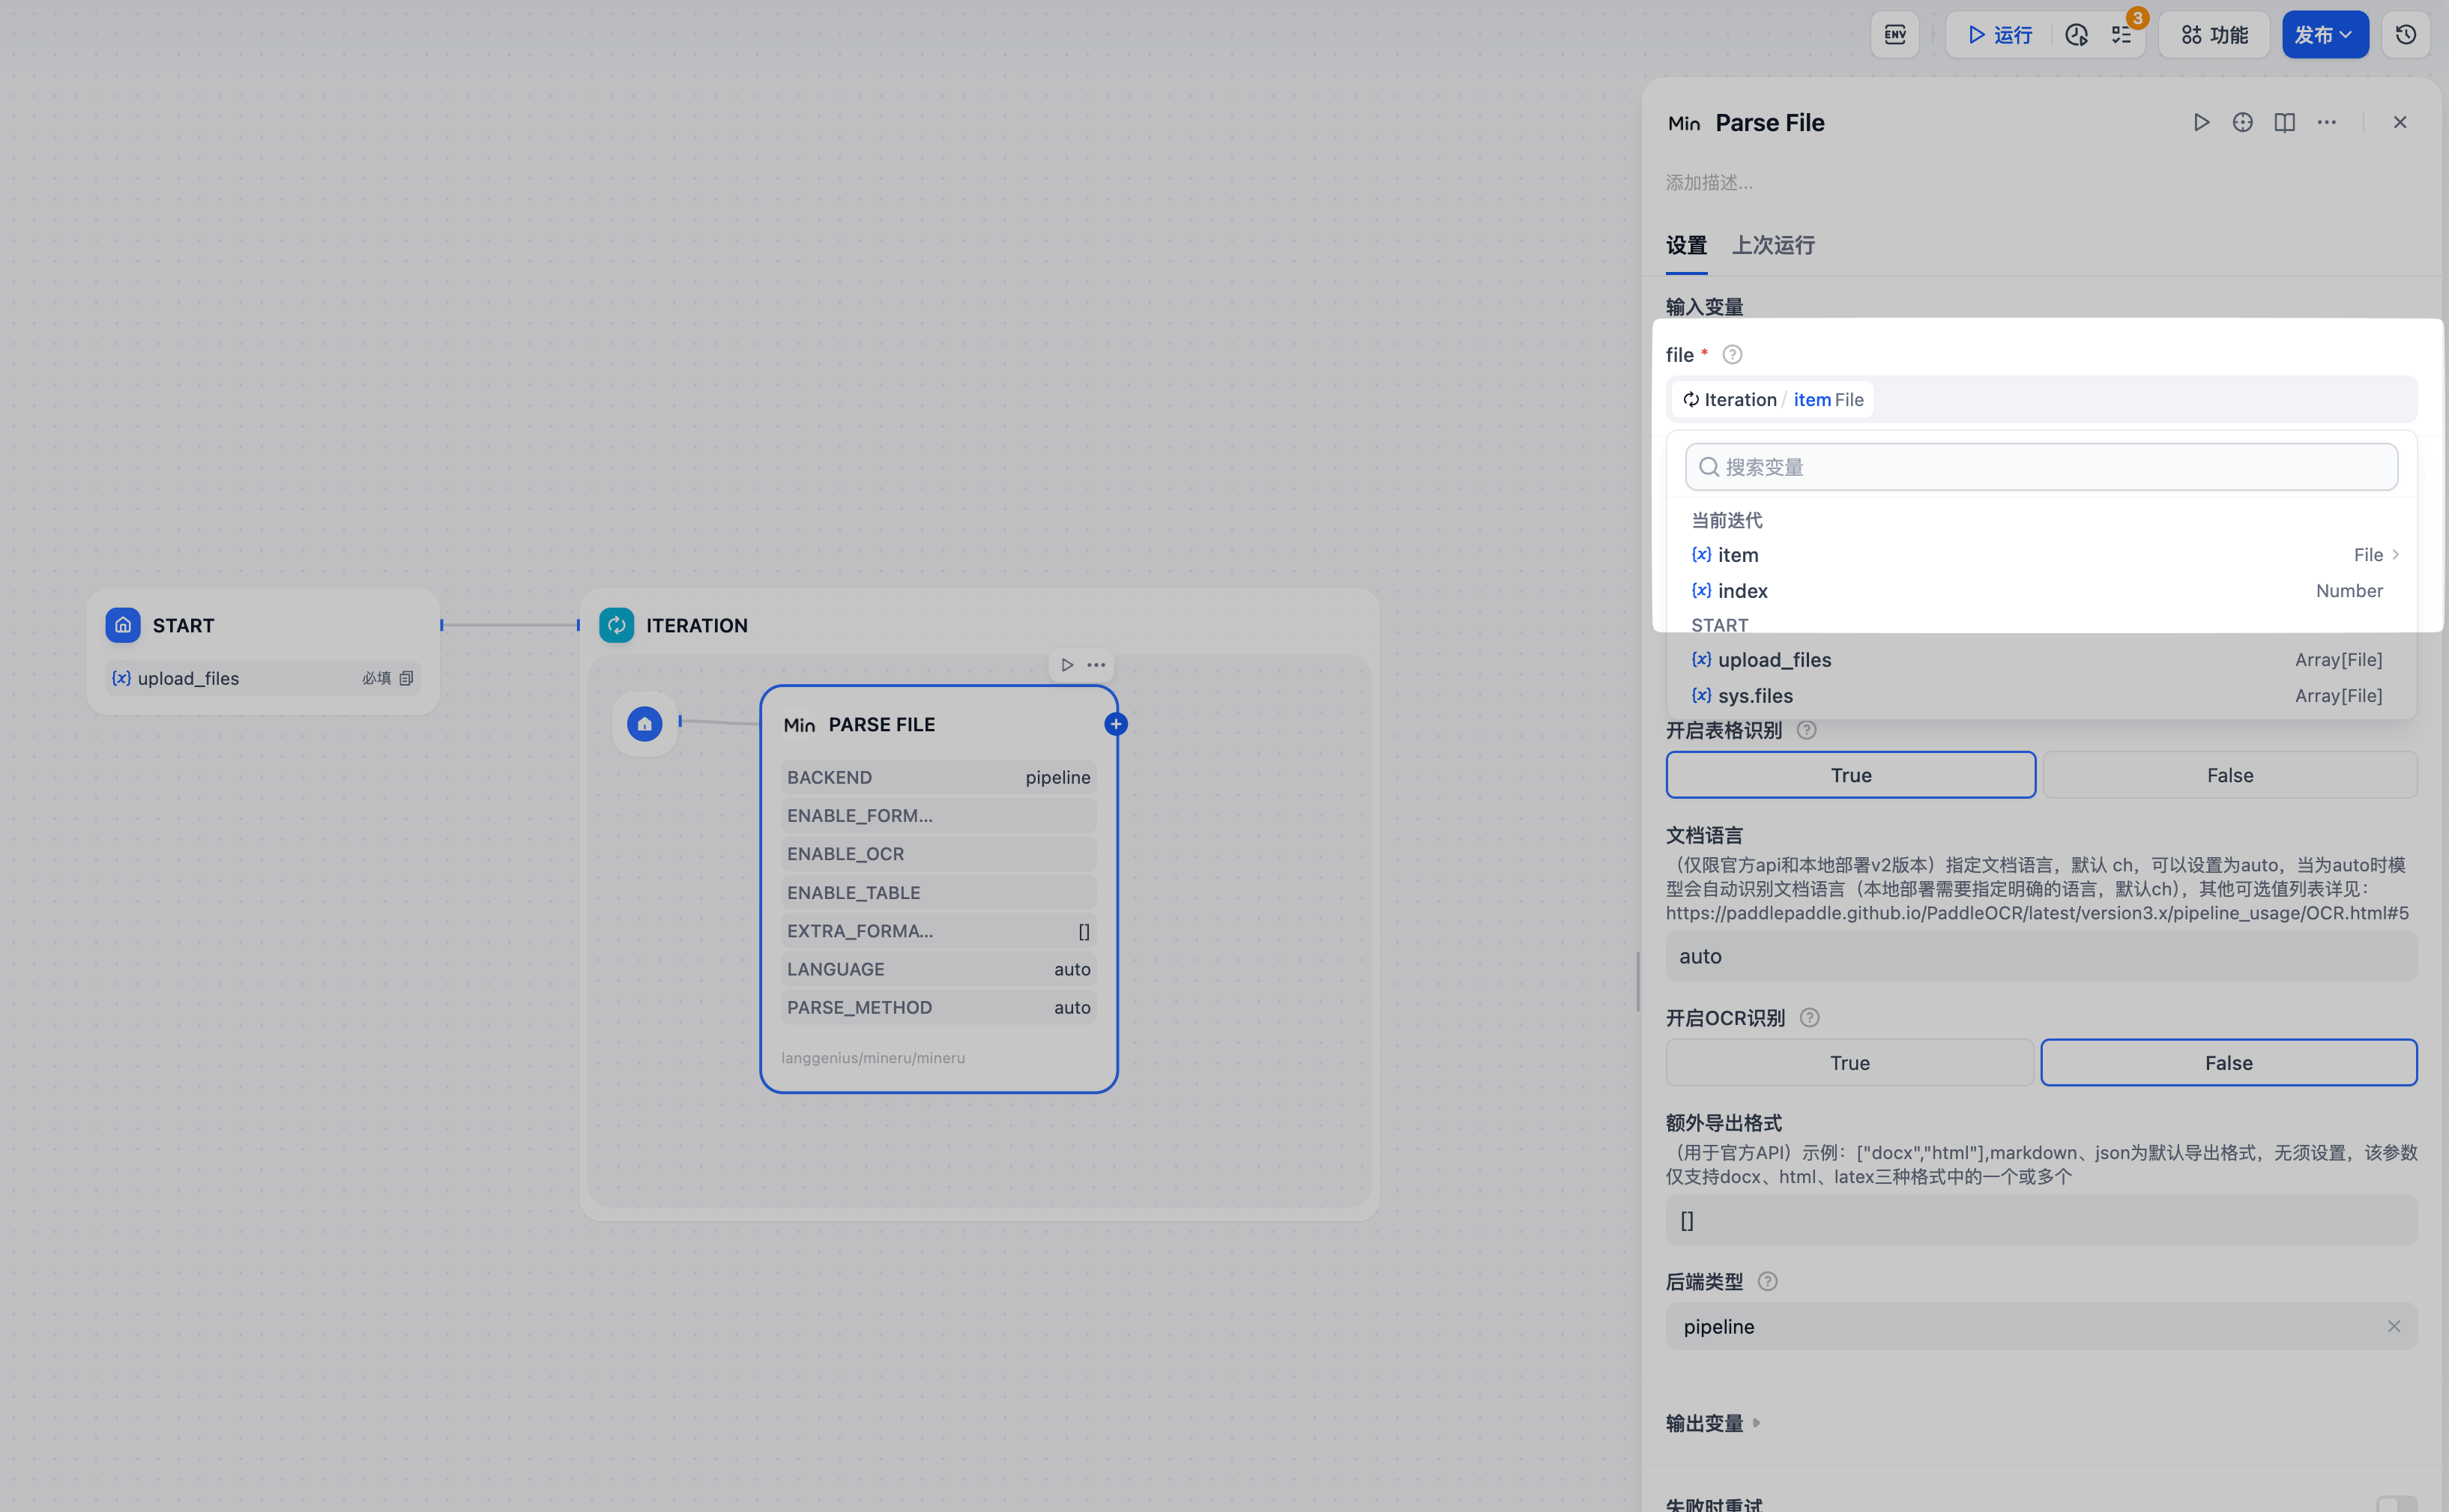2449x1512 pixels.
Task: Run this step via Parse File panel play icon
Action: [2201, 122]
